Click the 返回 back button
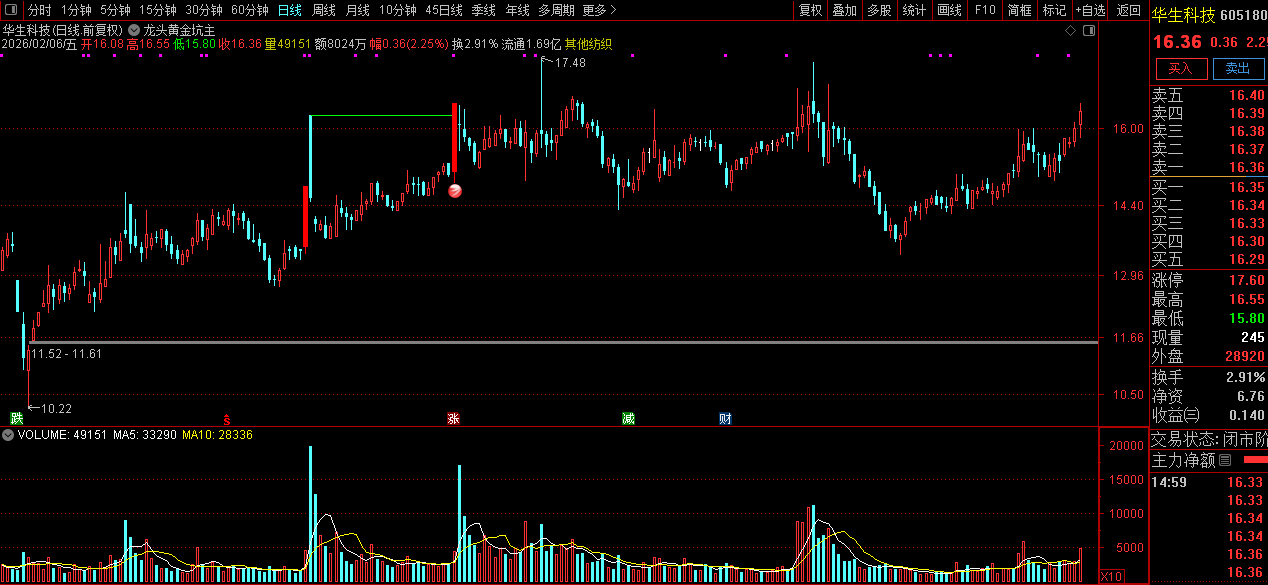Screen dimensions: 1268x585 [1128, 10]
